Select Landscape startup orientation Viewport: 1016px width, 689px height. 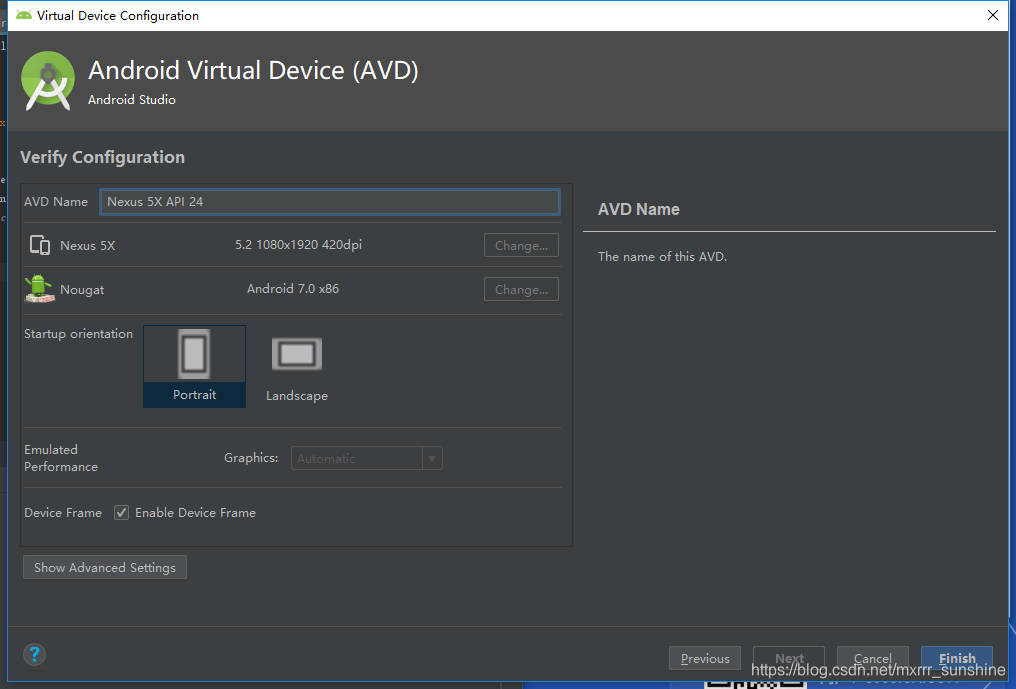tap(297, 369)
